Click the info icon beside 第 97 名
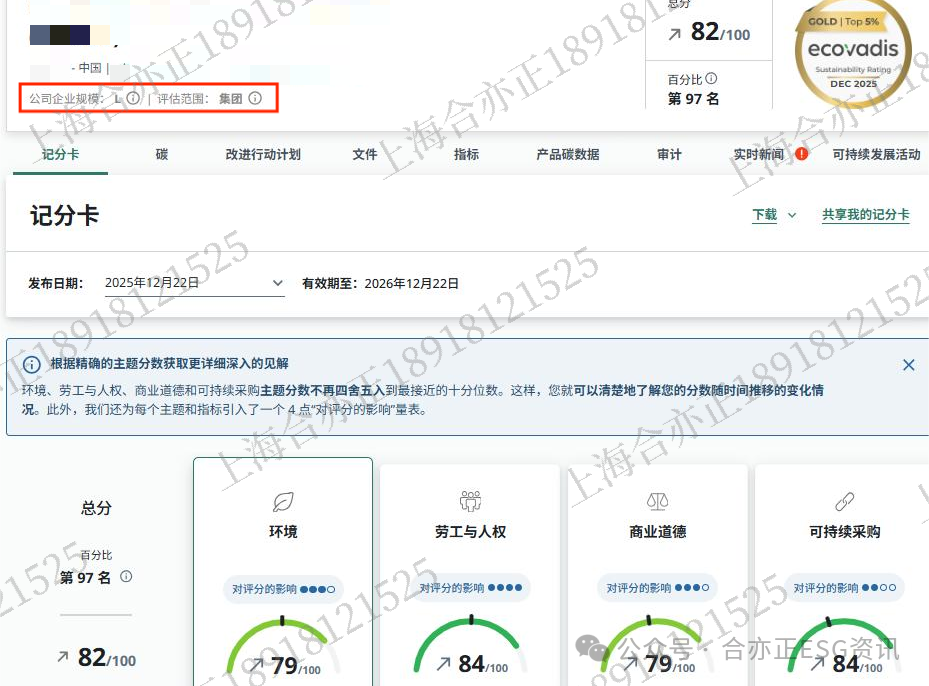Screen dimensions: 929x686 (126, 578)
